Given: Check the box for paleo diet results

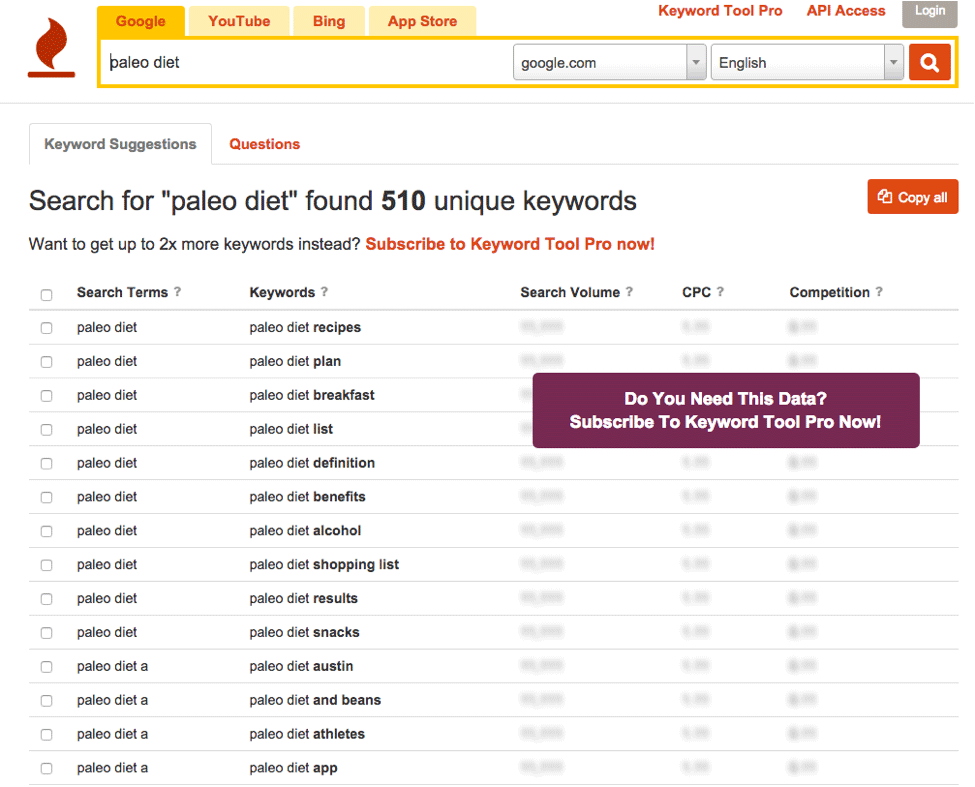Looking at the screenshot, I should point(47,599).
